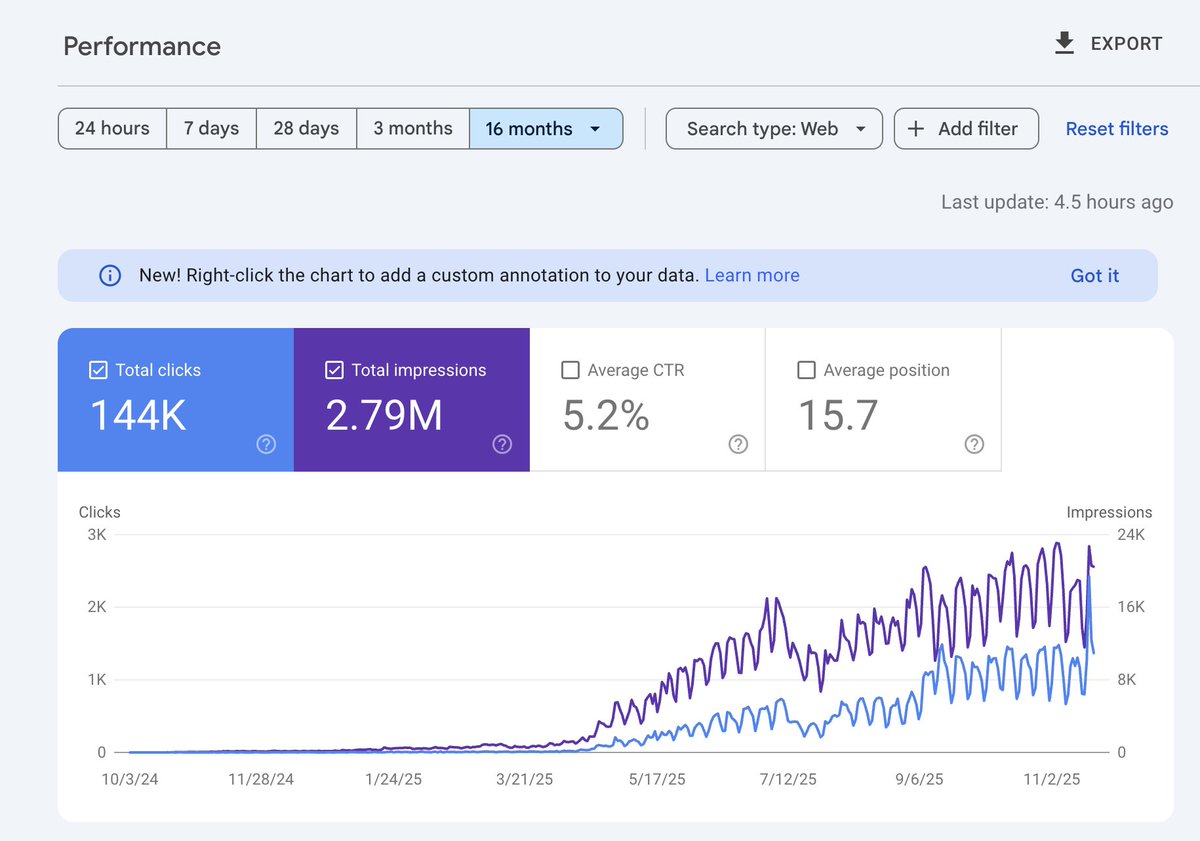
Task: Select the 24 hours range tab
Action: tap(112, 129)
